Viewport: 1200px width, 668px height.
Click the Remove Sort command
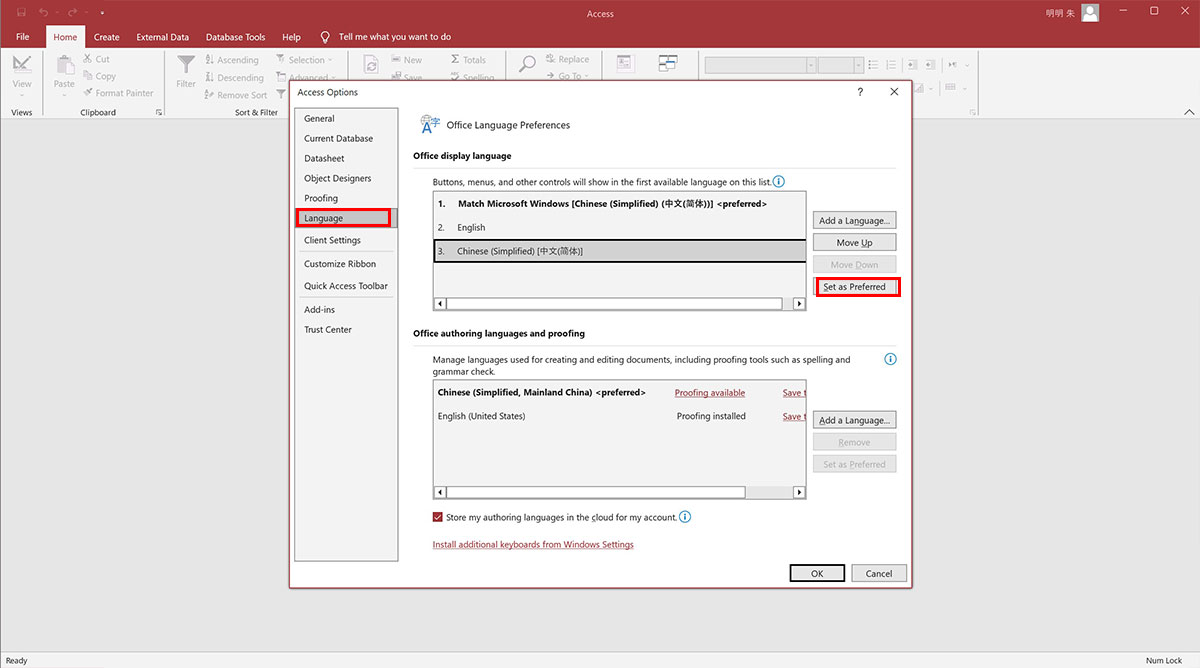click(236, 95)
